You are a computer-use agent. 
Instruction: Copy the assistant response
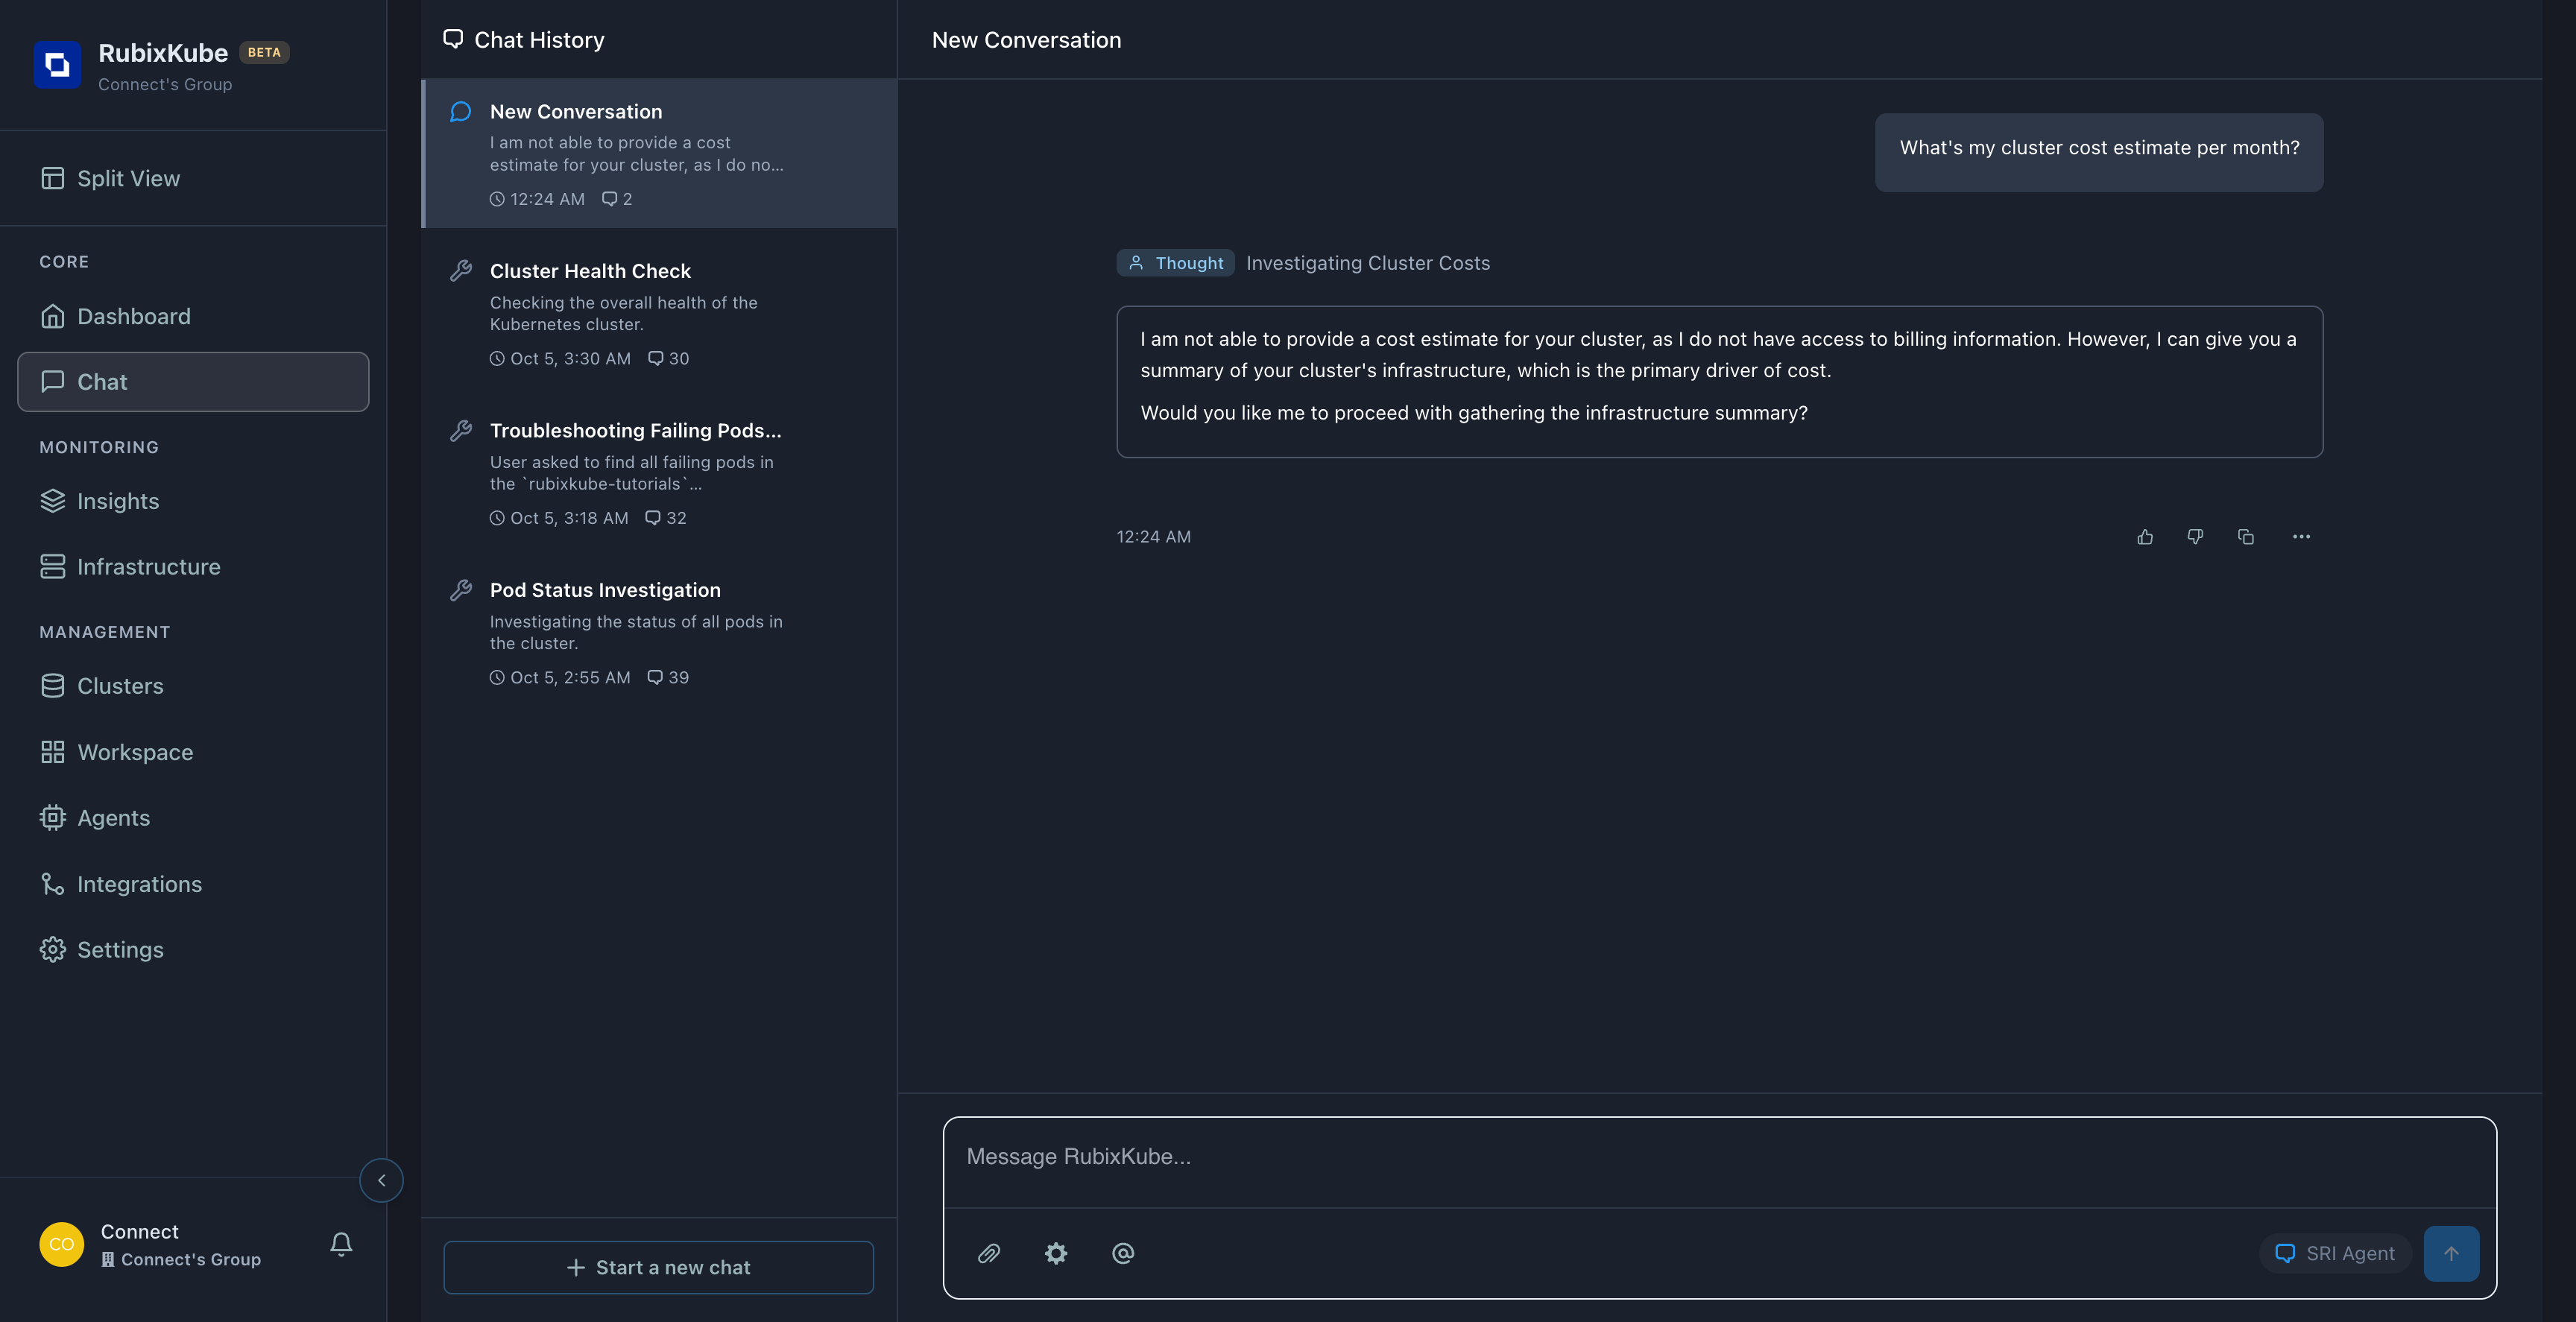coord(2246,537)
